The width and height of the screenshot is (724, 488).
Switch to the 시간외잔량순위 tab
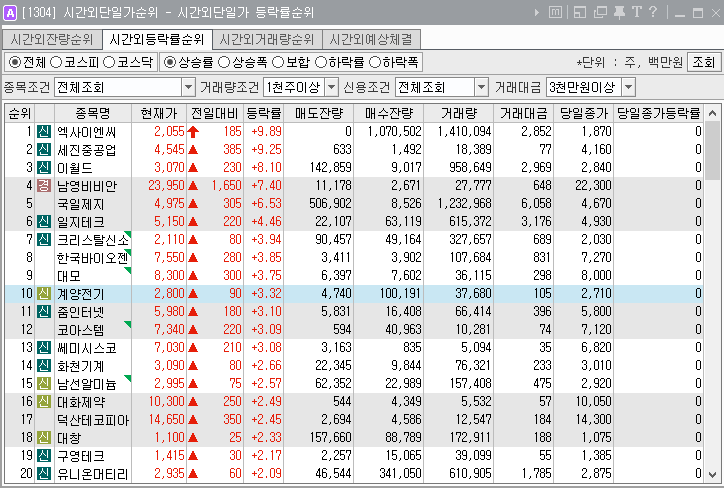(x=52, y=40)
